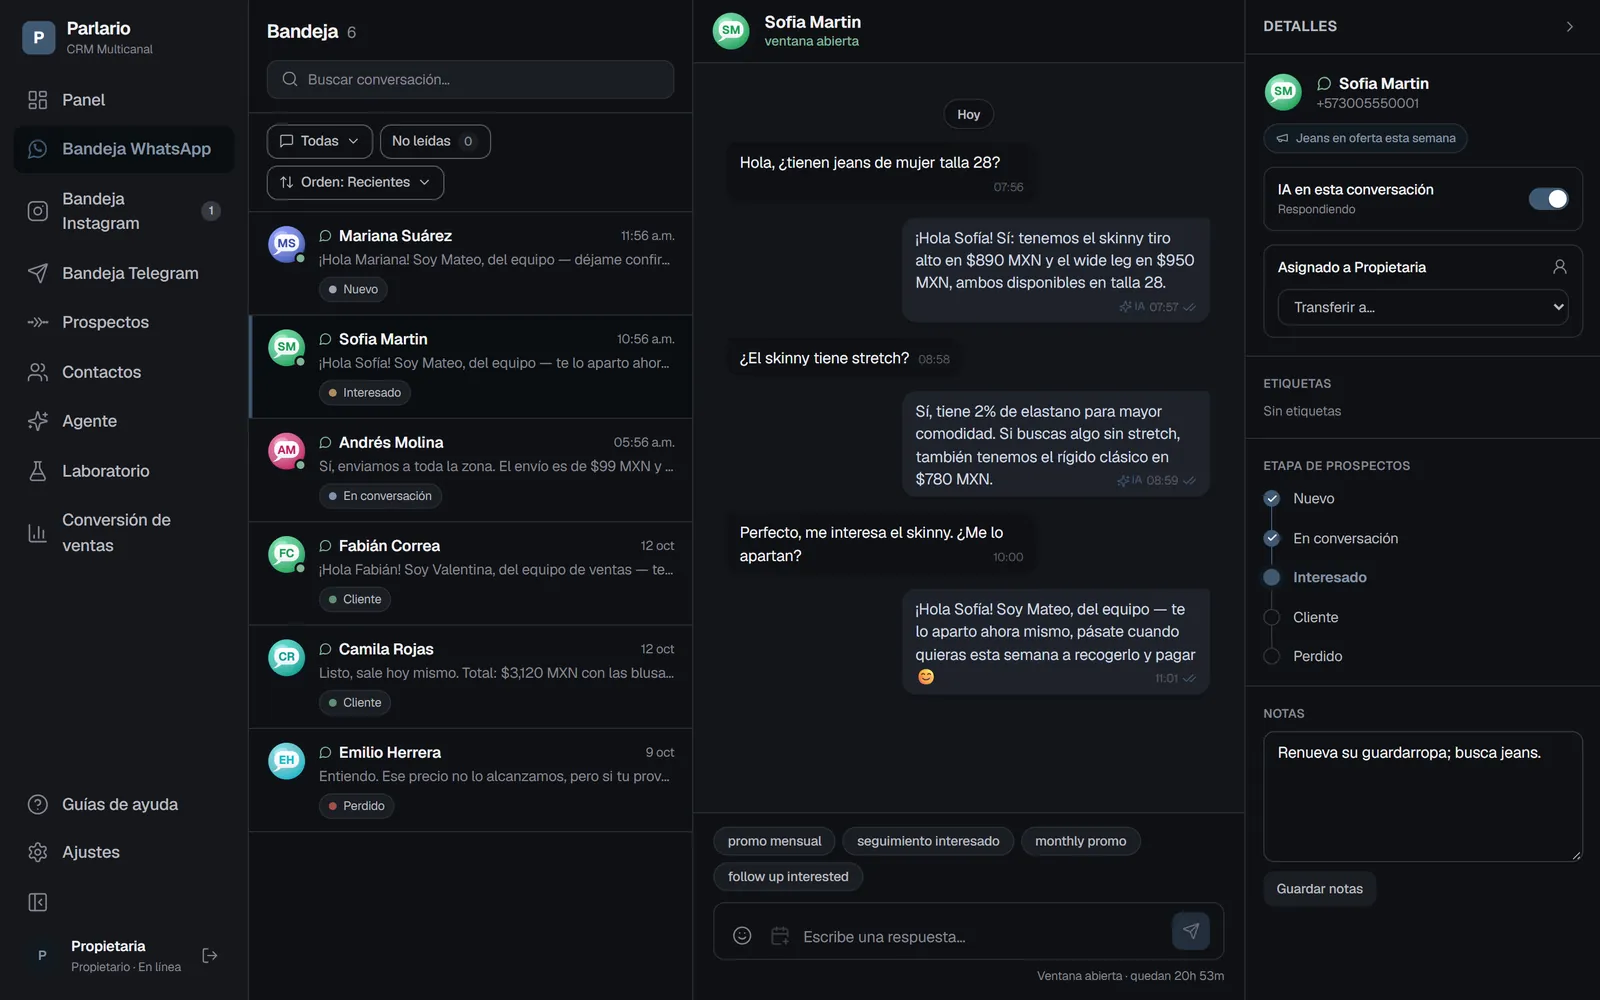Click the search magnifier icon in Bandeja
1600x1000 pixels.
(290, 79)
